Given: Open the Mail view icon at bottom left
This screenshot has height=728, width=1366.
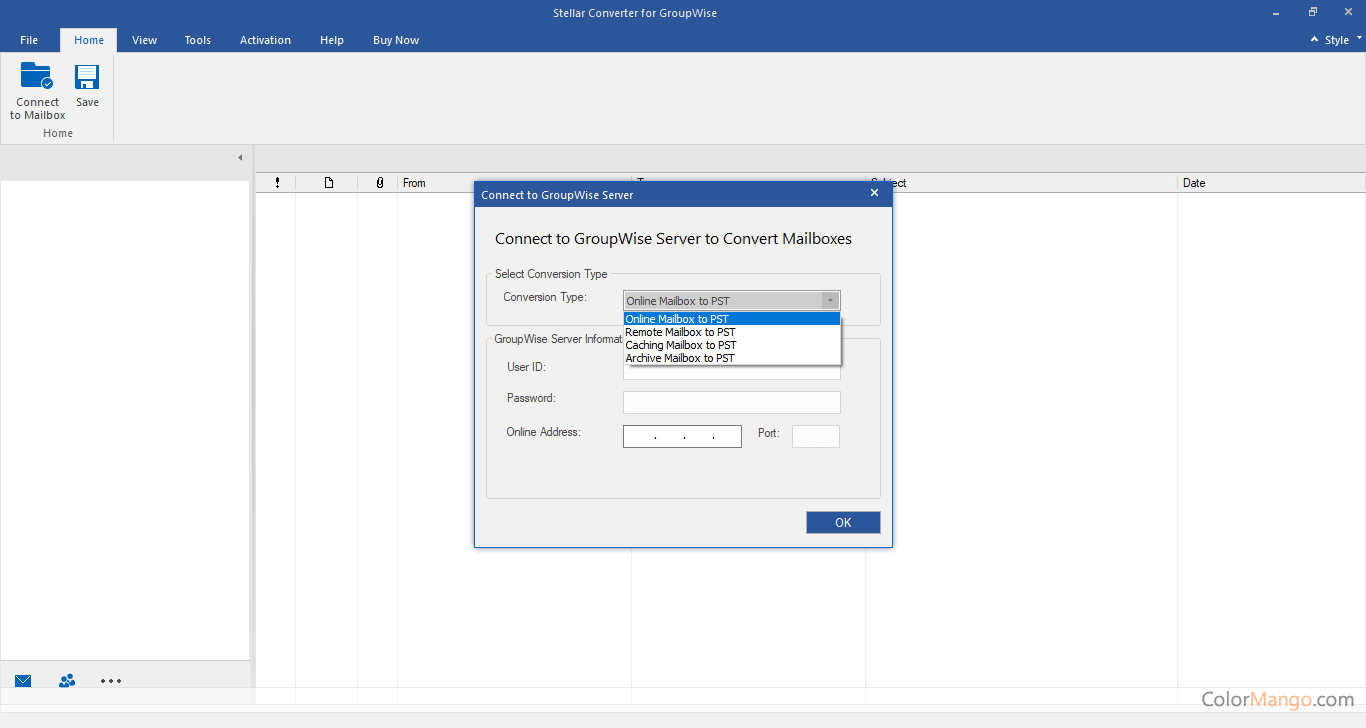Looking at the screenshot, I should tap(23, 681).
